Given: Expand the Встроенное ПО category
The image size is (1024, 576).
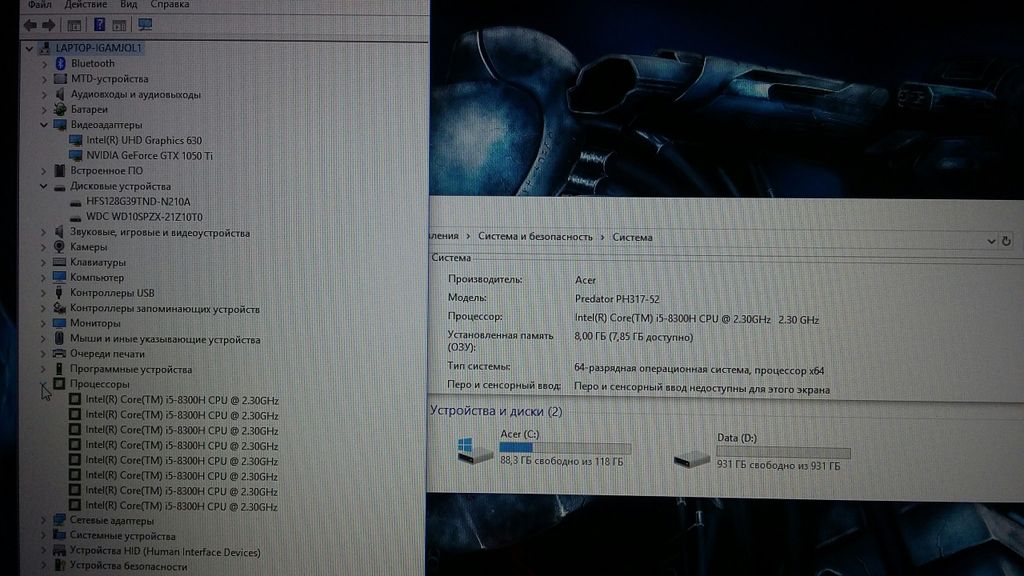Looking at the screenshot, I should coord(44,171).
